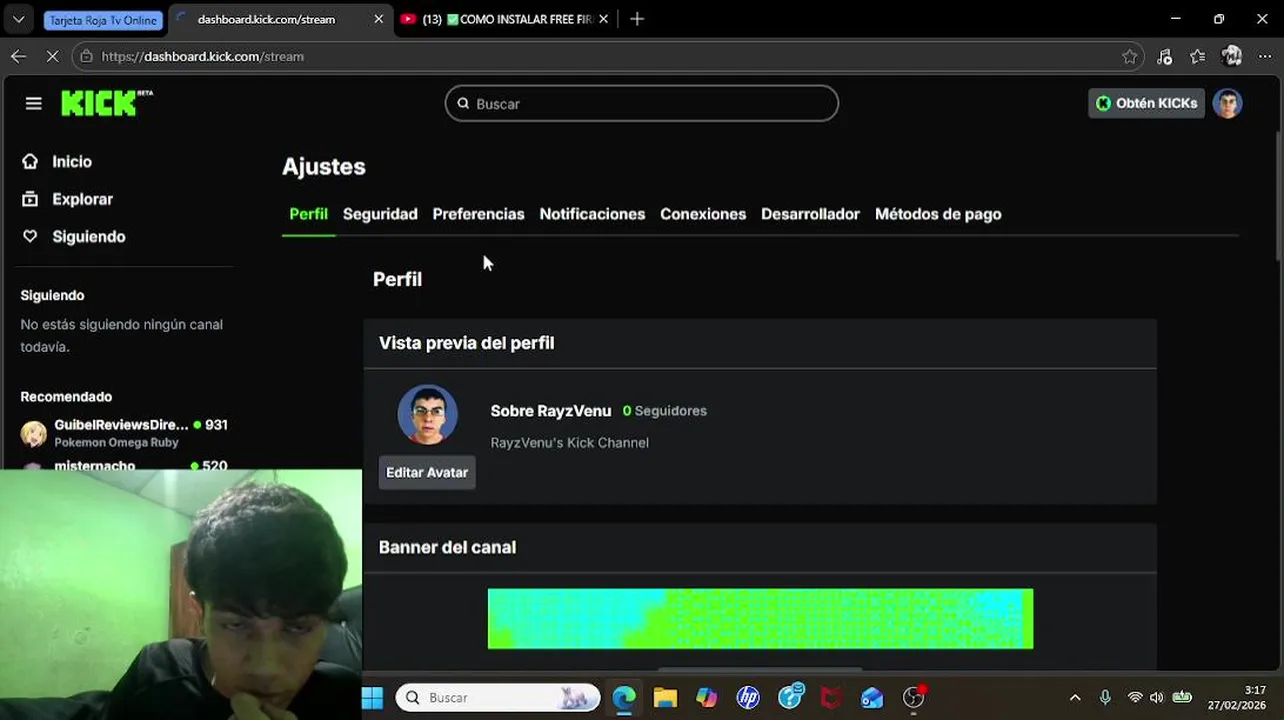
Task: Switch to the Seguridad tab
Action: point(380,214)
